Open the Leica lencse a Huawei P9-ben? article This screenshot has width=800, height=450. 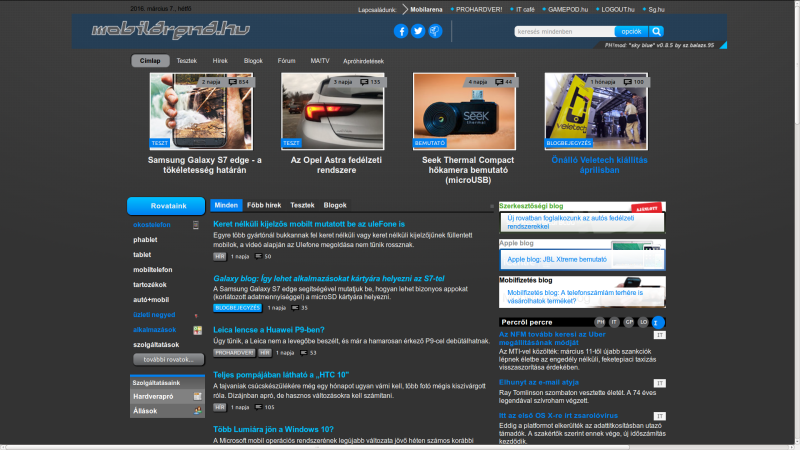269,330
